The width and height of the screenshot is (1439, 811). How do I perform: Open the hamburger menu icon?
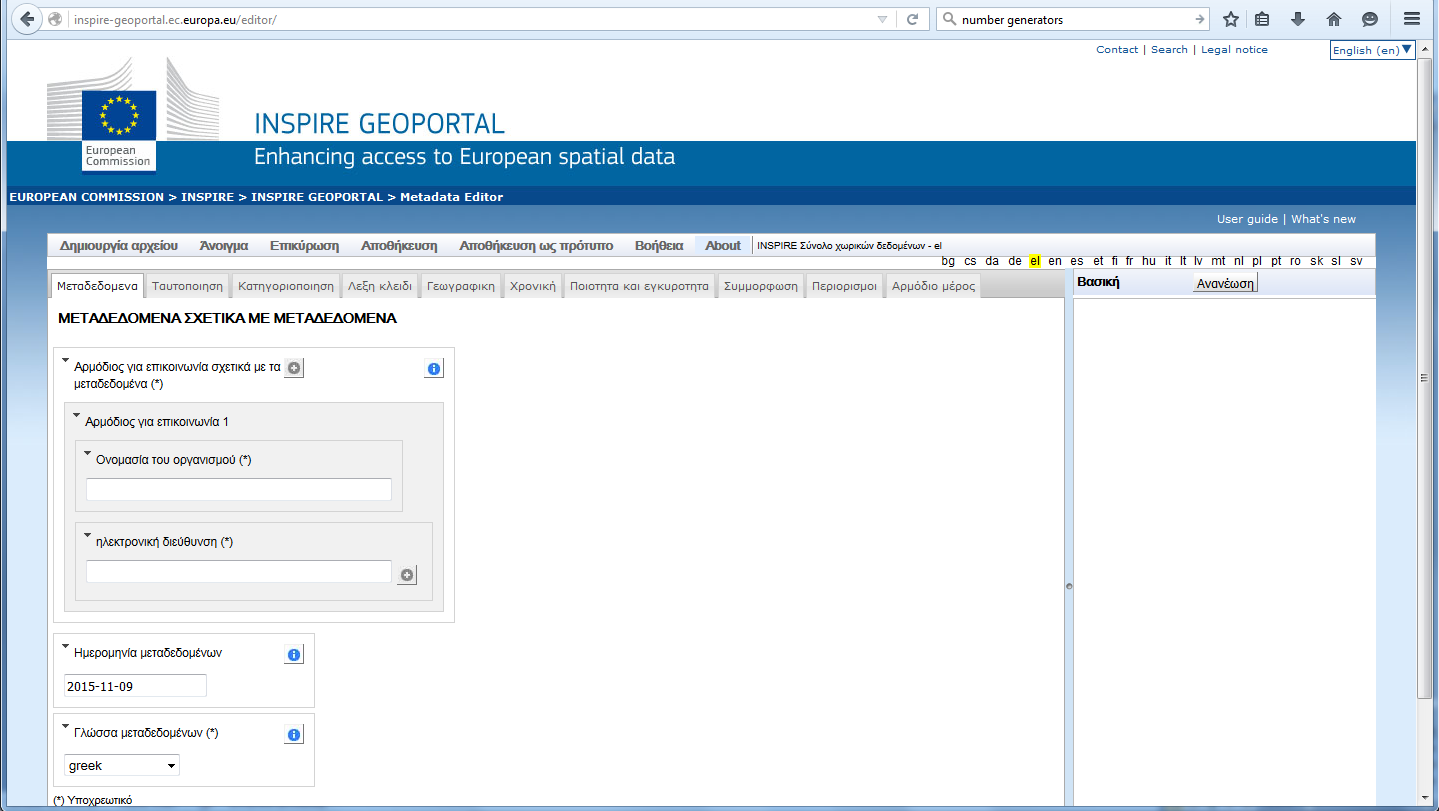pos(1412,19)
